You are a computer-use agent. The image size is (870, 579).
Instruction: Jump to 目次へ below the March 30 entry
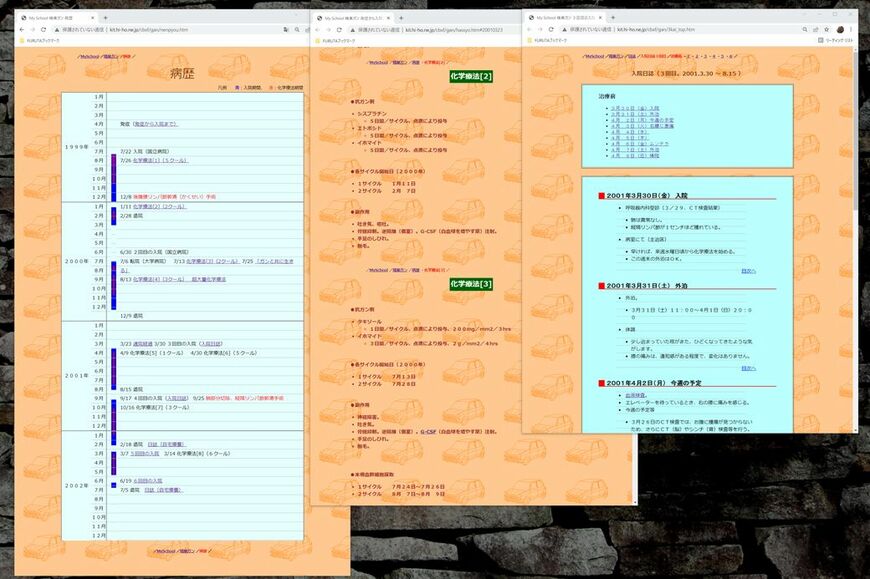pos(748,271)
